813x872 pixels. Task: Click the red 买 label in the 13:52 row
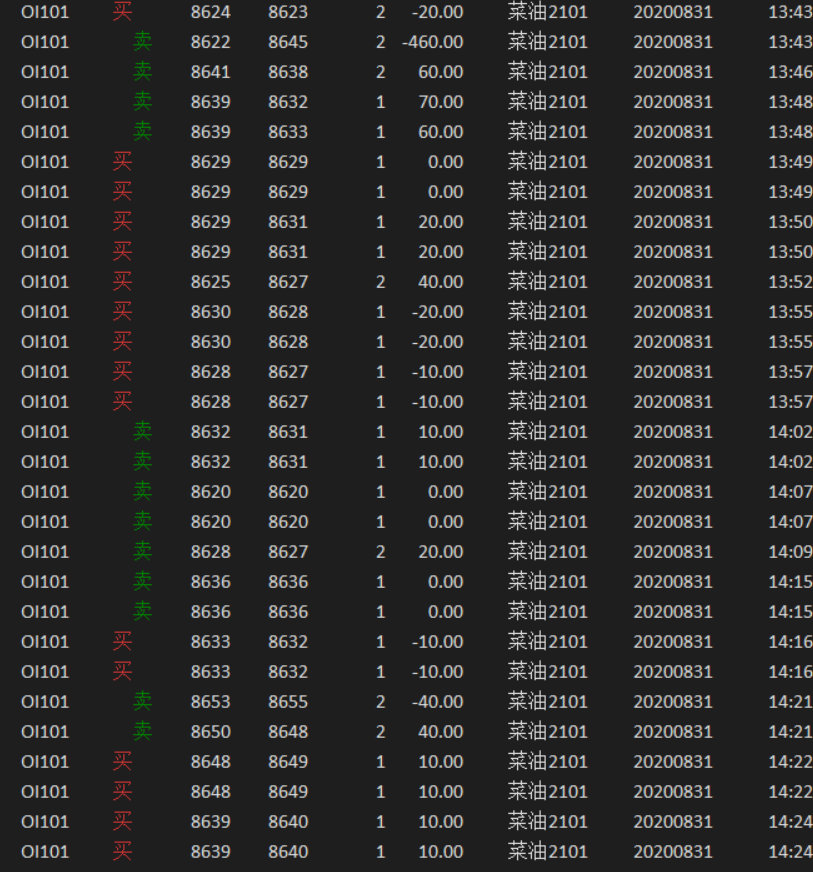tap(122, 282)
